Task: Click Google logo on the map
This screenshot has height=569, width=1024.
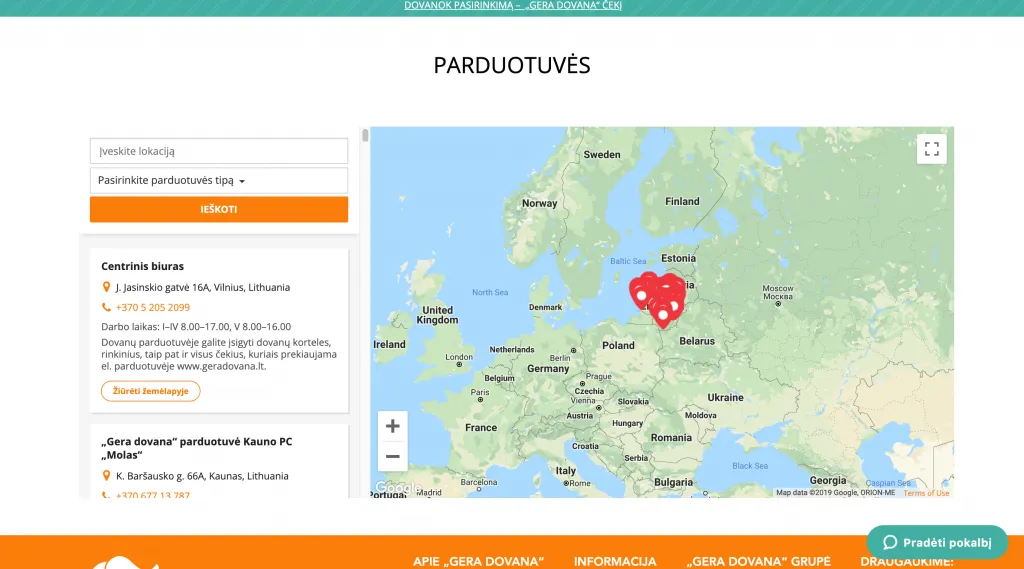Action: (396, 488)
